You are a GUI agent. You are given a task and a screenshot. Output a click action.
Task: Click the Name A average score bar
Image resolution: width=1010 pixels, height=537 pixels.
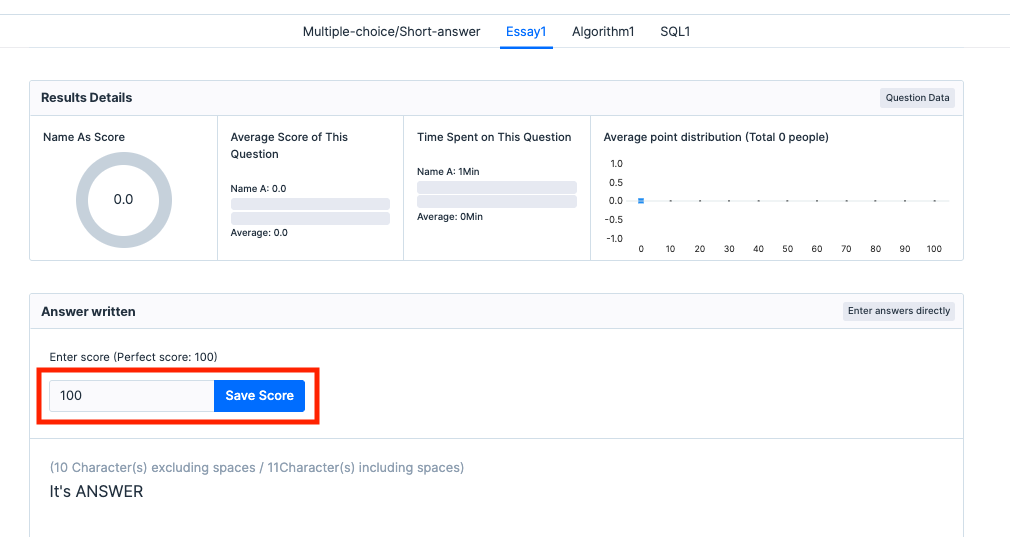[x=310, y=204]
